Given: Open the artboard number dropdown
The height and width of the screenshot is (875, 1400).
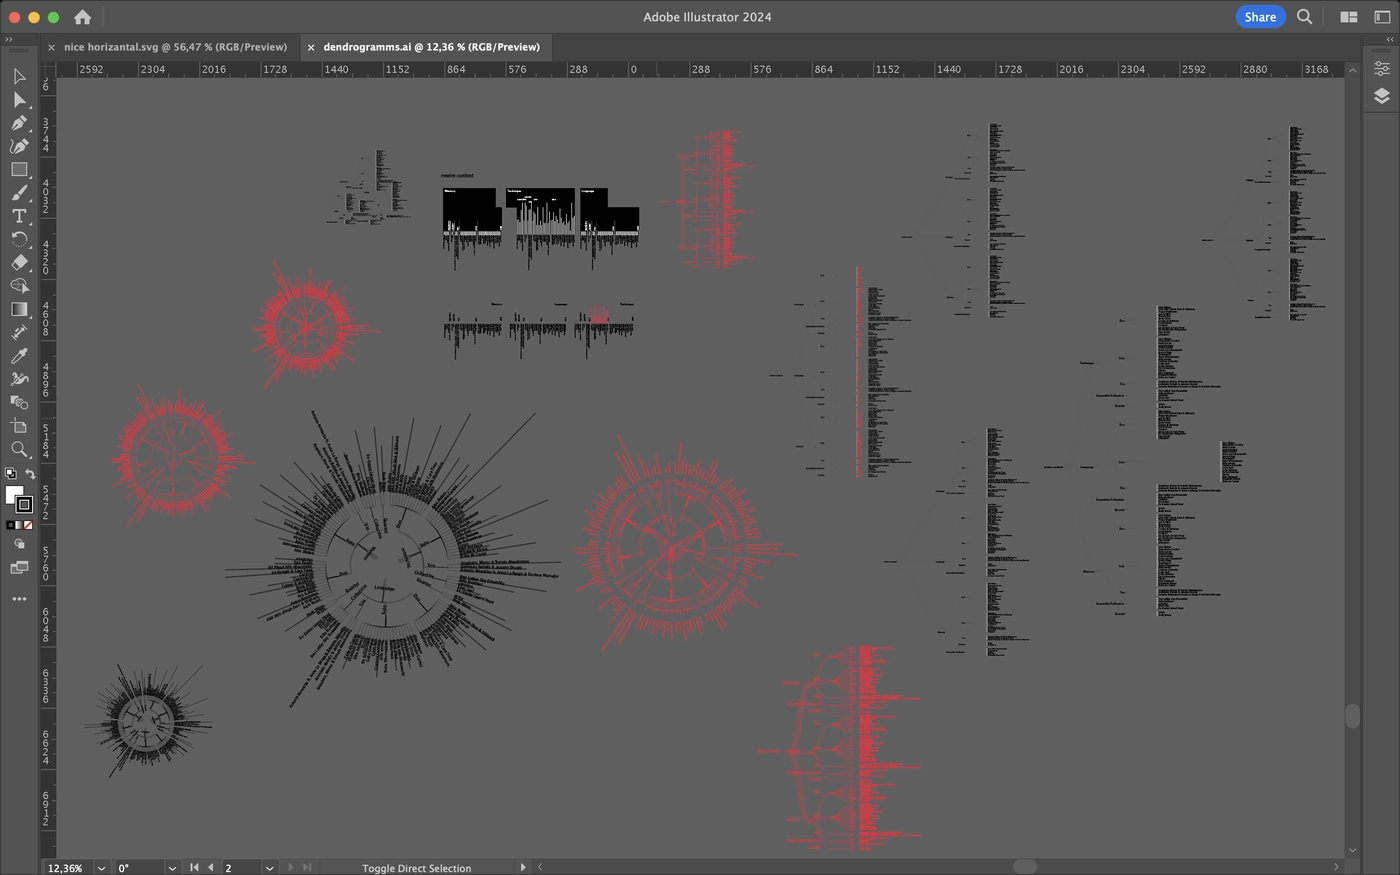Looking at the screenshot, I should (268, 868).
